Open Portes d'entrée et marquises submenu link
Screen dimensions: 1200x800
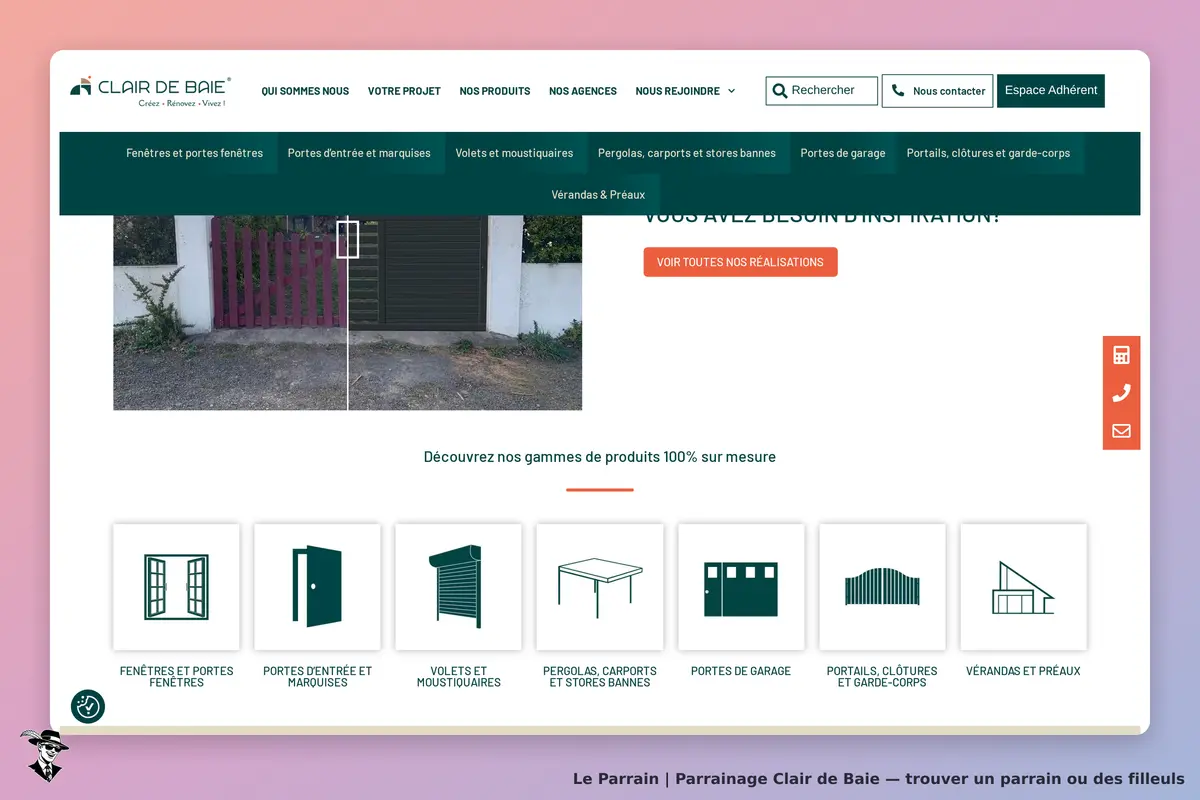coord(359,153)
